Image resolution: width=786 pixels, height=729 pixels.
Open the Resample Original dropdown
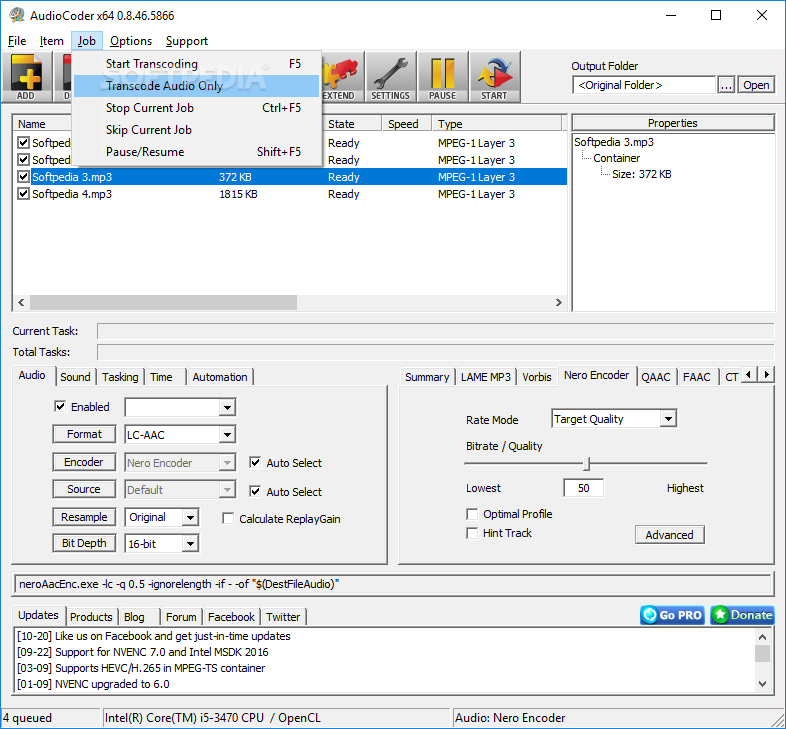(190, 517)
